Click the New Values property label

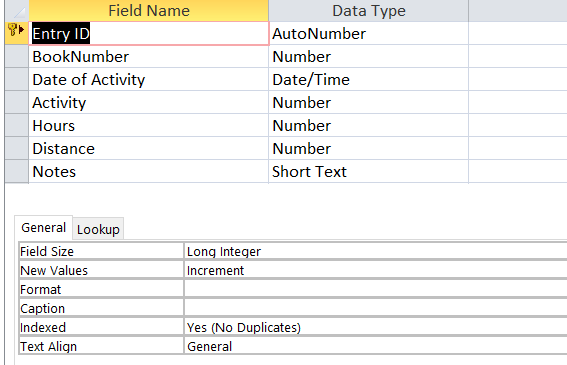[101, 271]
